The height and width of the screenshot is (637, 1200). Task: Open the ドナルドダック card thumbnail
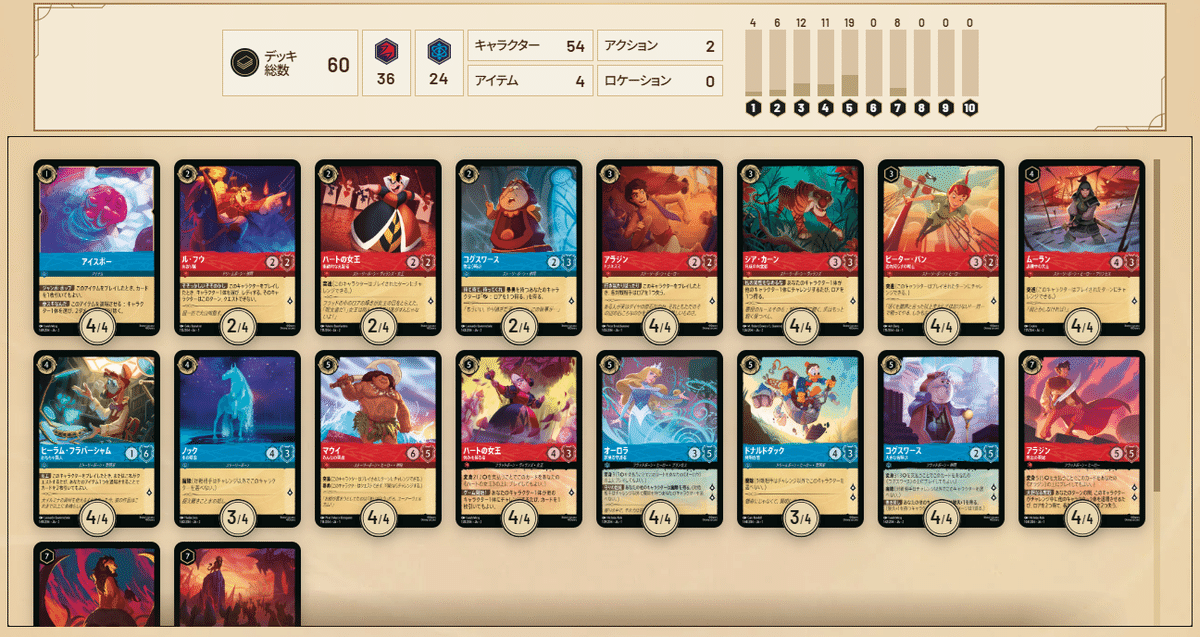(800, 438)
